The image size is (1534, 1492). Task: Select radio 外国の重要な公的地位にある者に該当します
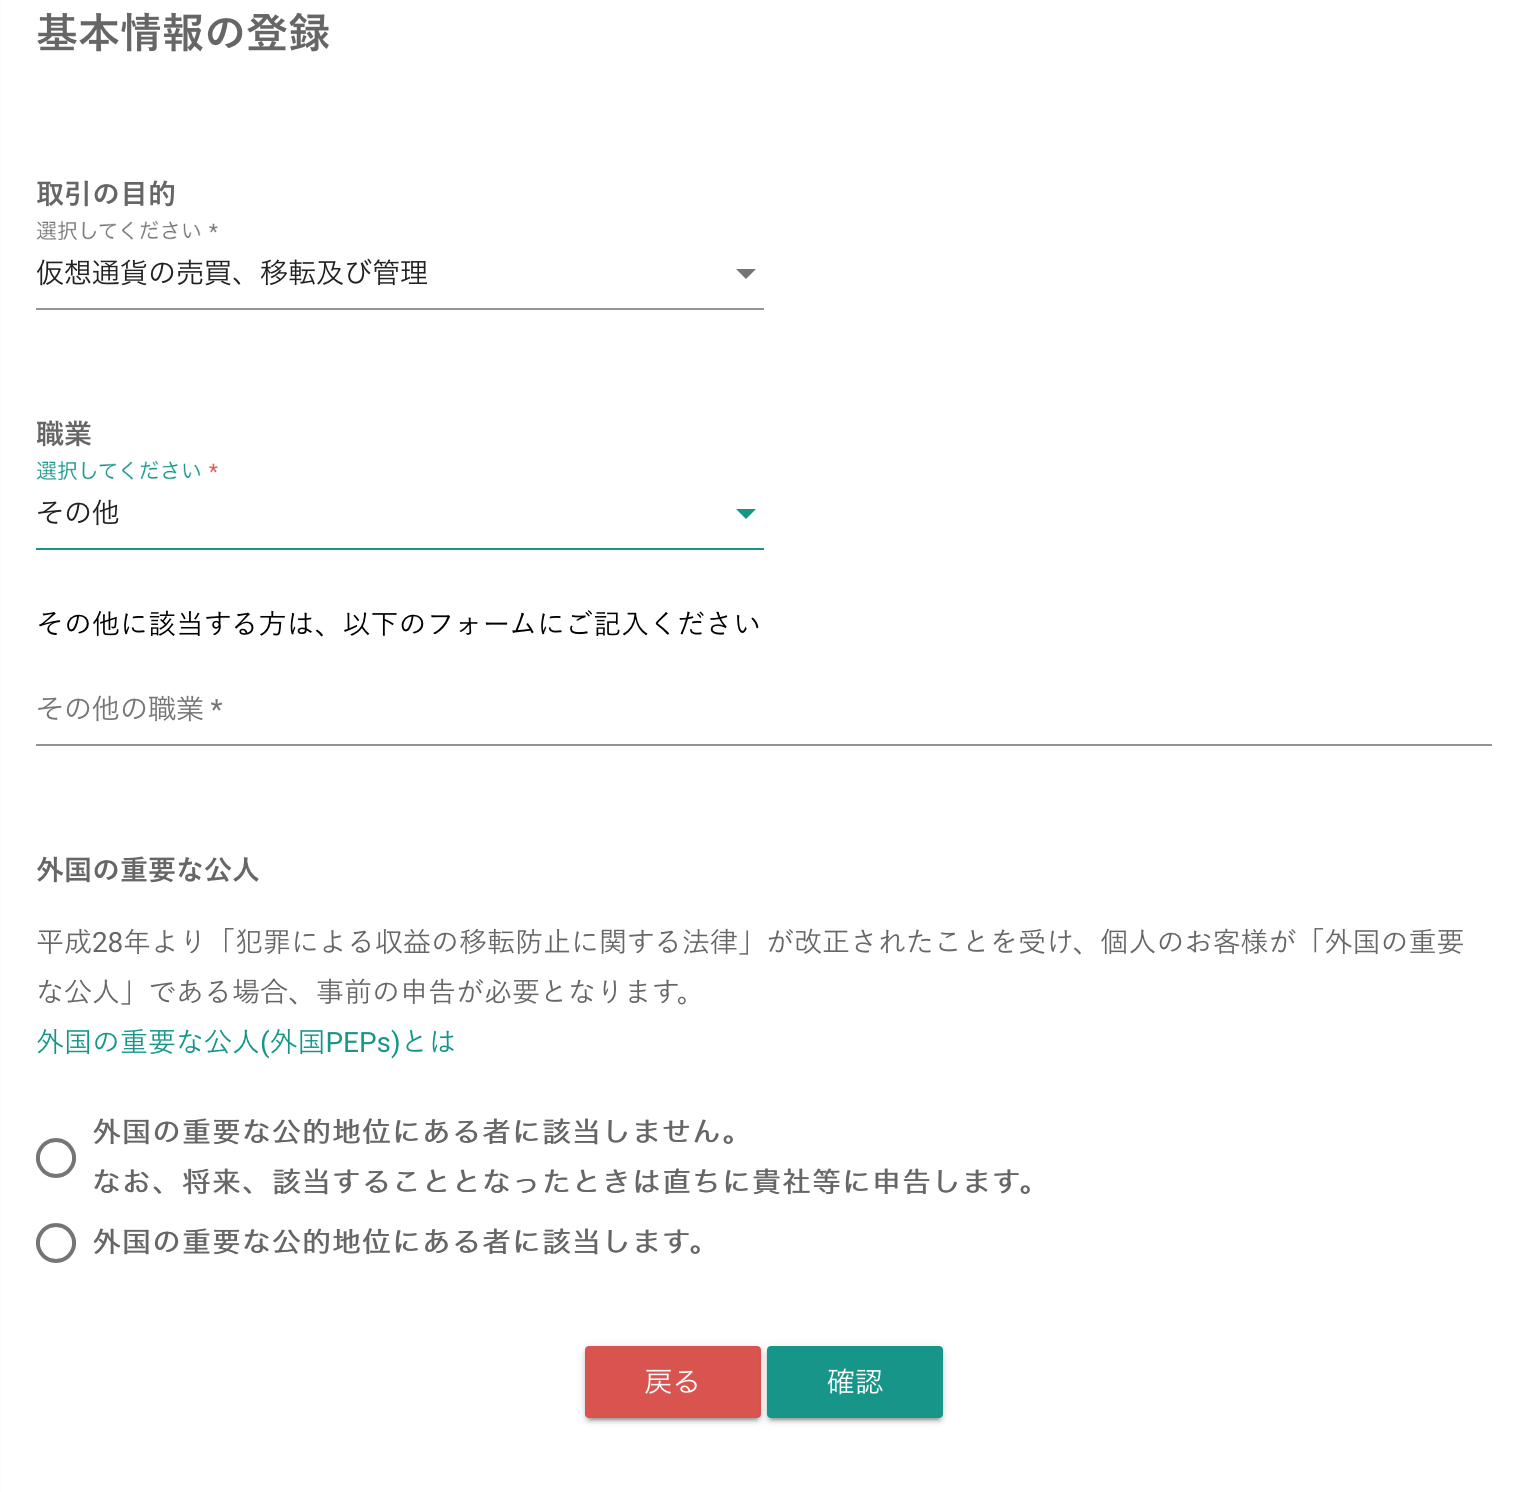[56, 1243]
